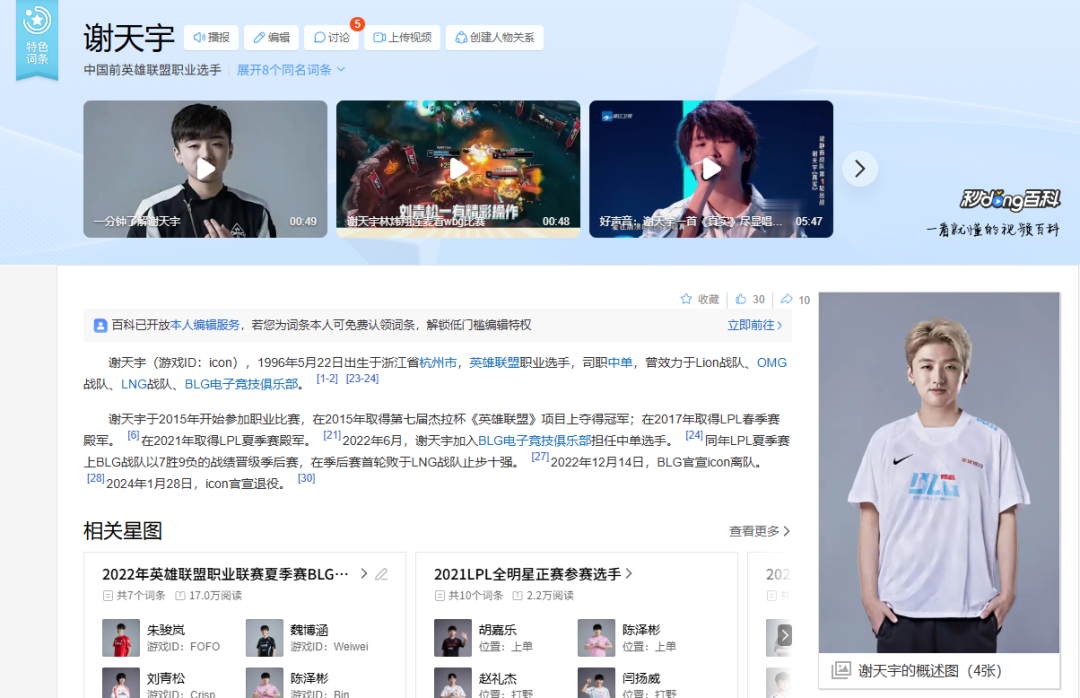
Task: Click citation reference [30]
Action: click(x=307, y=478)
